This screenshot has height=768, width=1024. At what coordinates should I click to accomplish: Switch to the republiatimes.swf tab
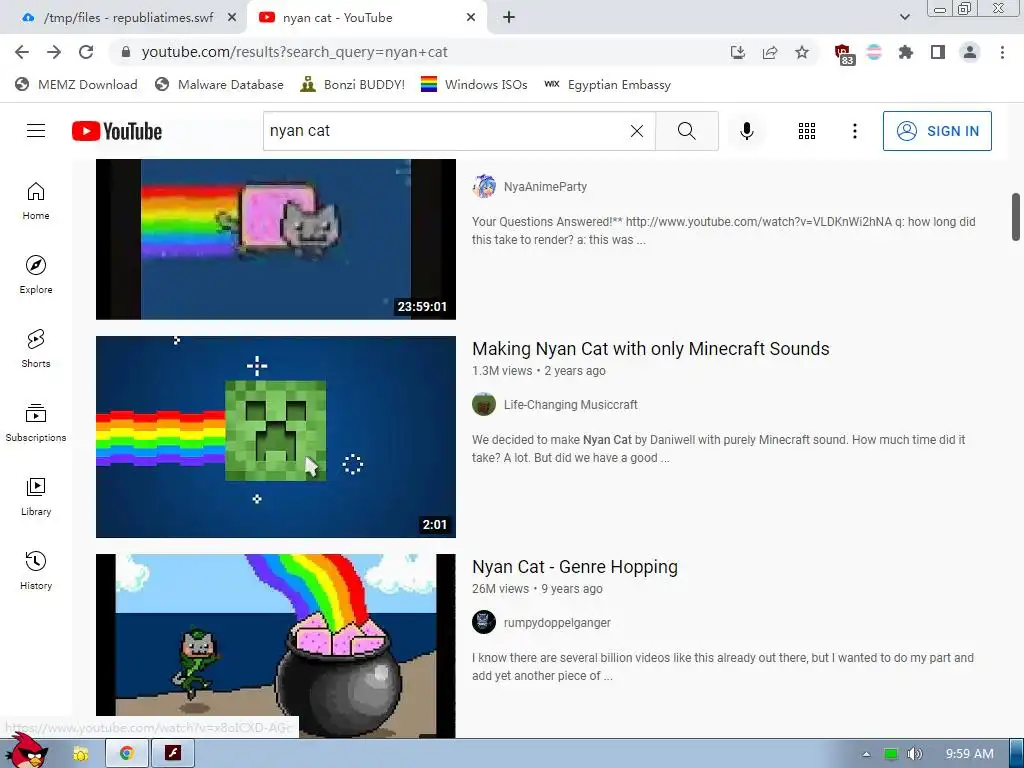(128, 18)
